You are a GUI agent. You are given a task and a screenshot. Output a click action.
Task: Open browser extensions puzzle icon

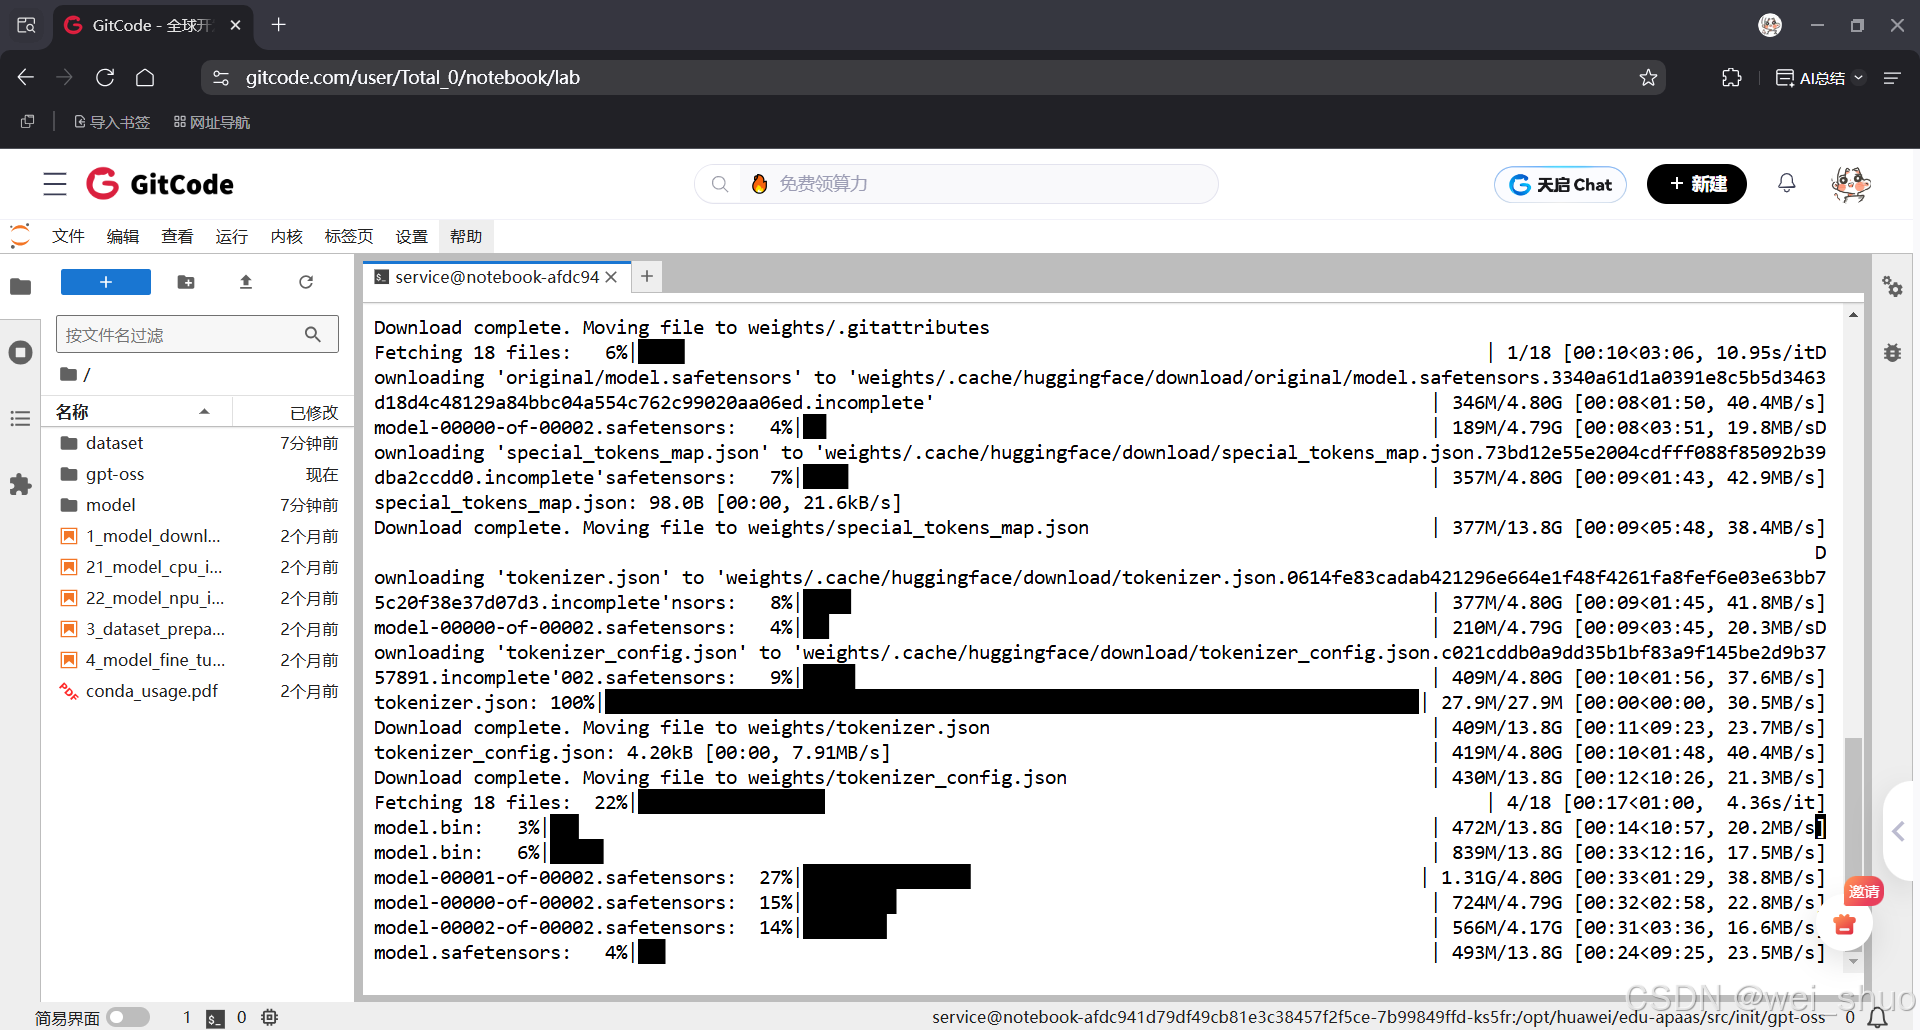[x=1732, y=77]
